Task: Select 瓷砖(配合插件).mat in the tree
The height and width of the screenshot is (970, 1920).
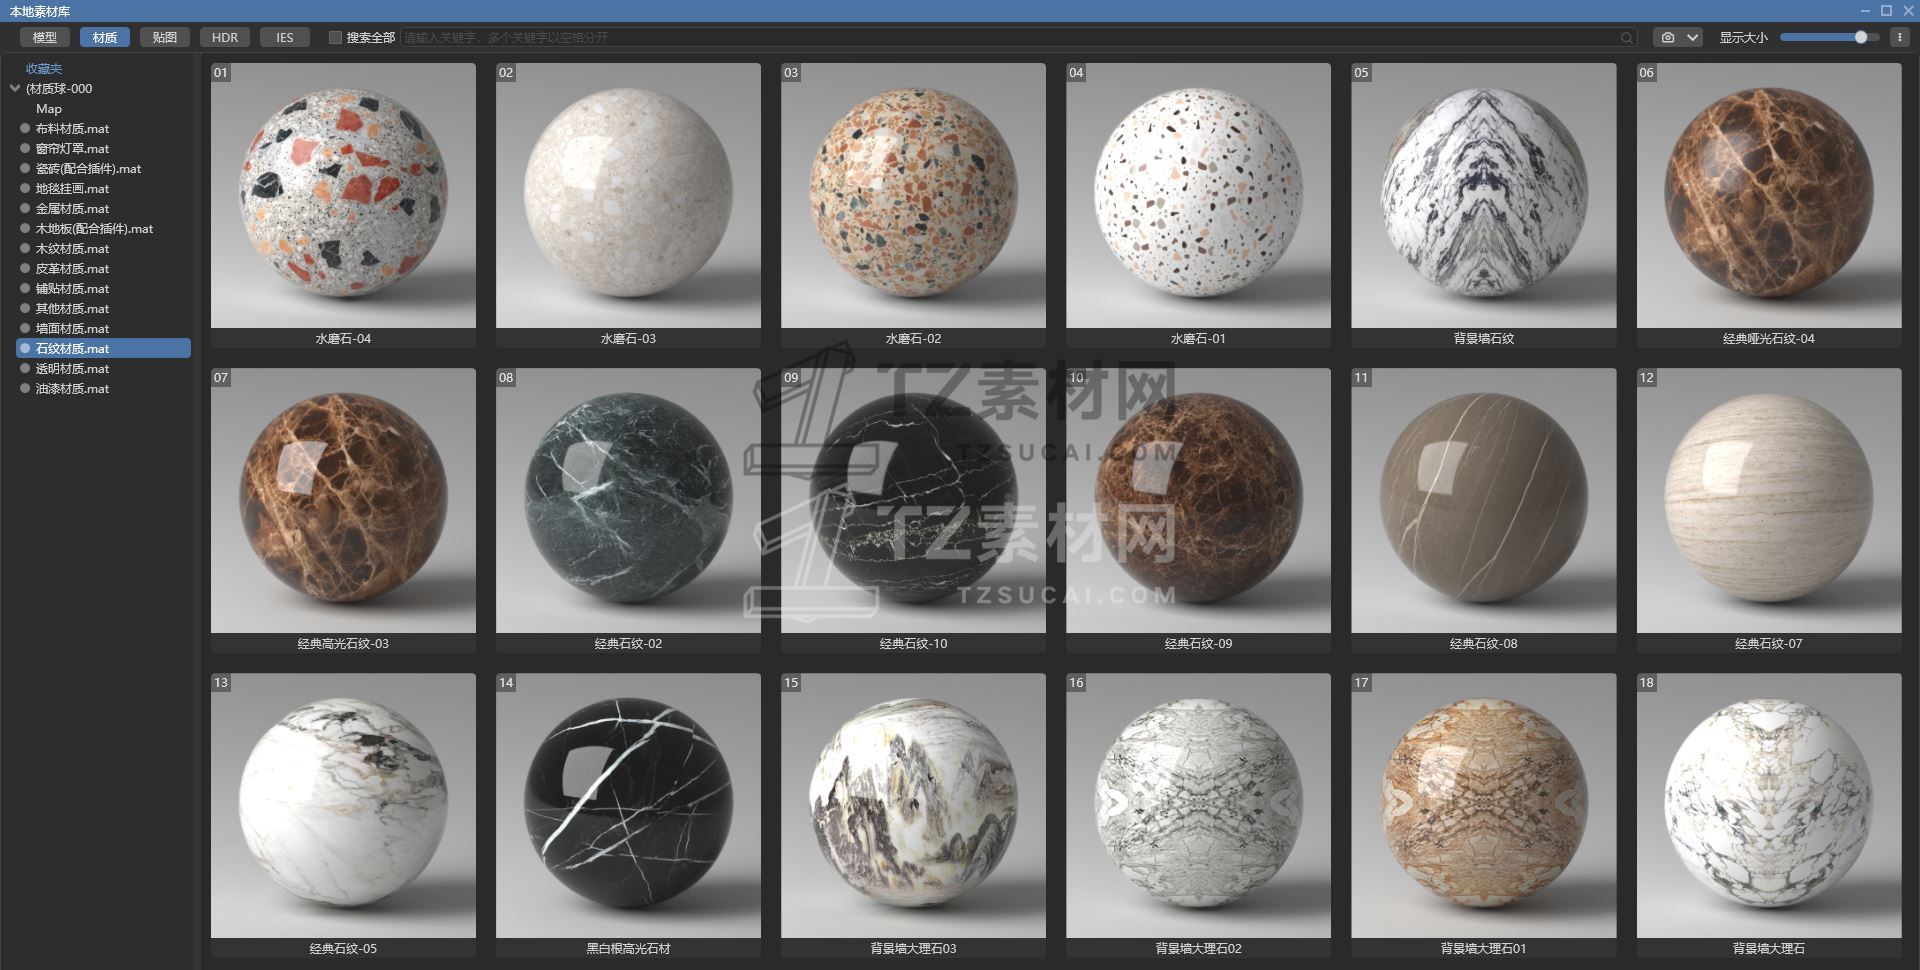Action: 88,169
